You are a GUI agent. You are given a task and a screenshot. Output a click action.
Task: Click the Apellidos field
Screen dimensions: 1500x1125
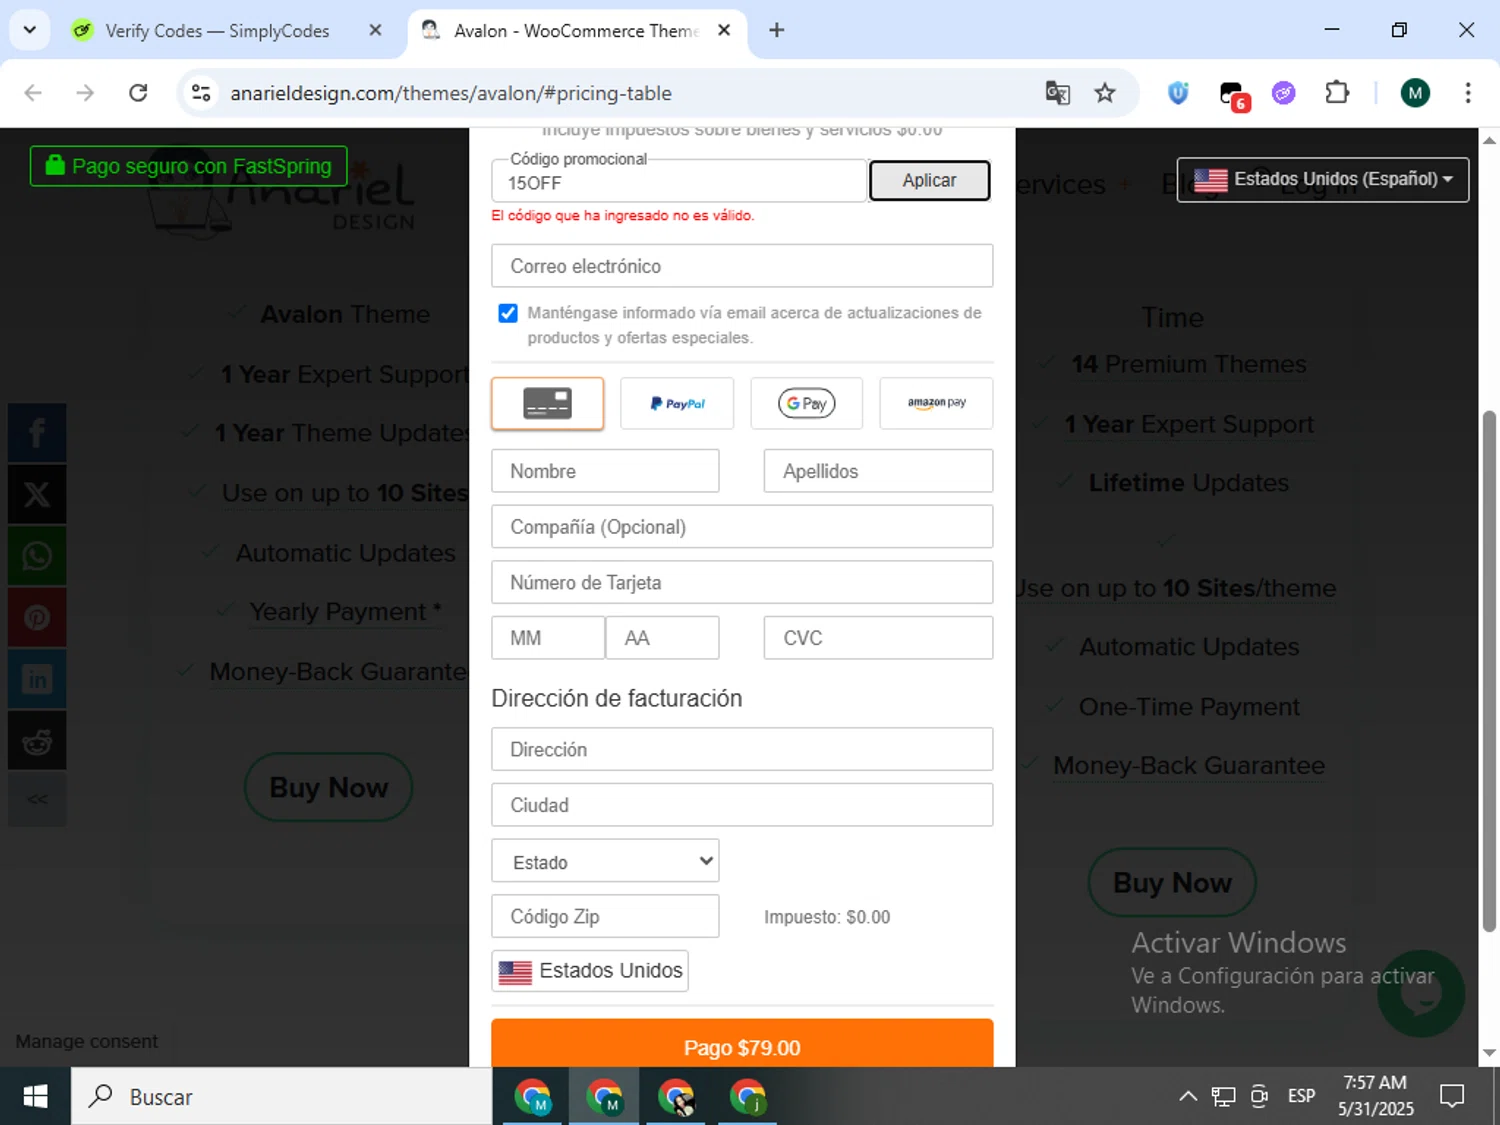pos(878,471)
